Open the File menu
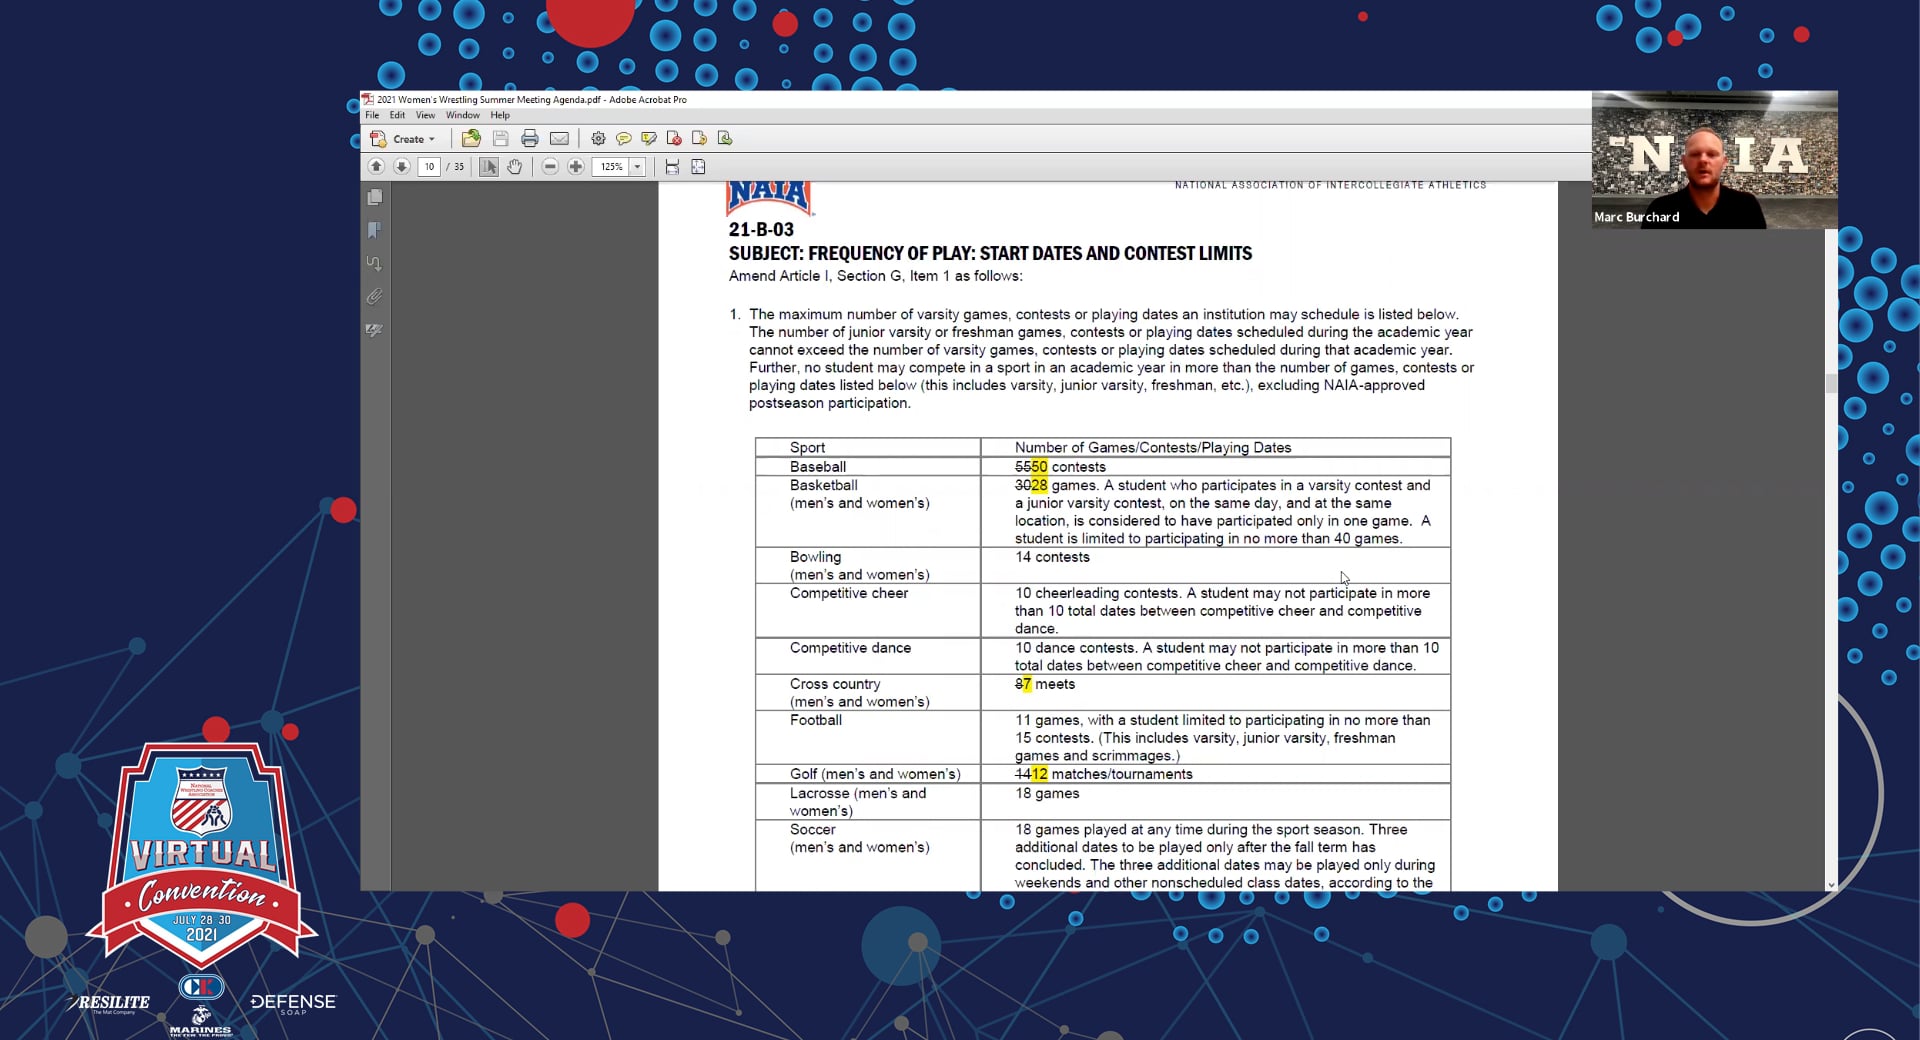1920x1040 pixels. [x=372, y=115]
